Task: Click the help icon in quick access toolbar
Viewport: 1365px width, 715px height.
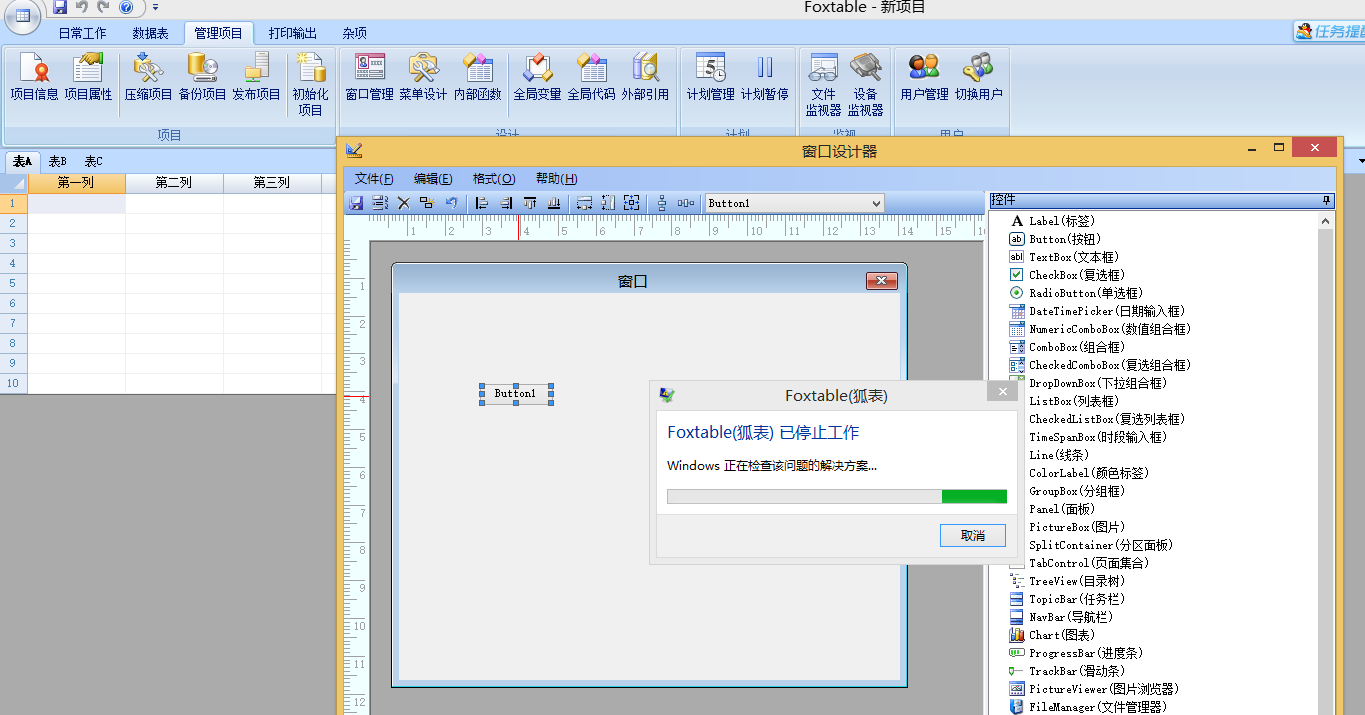Action: (x=126, y=7)
